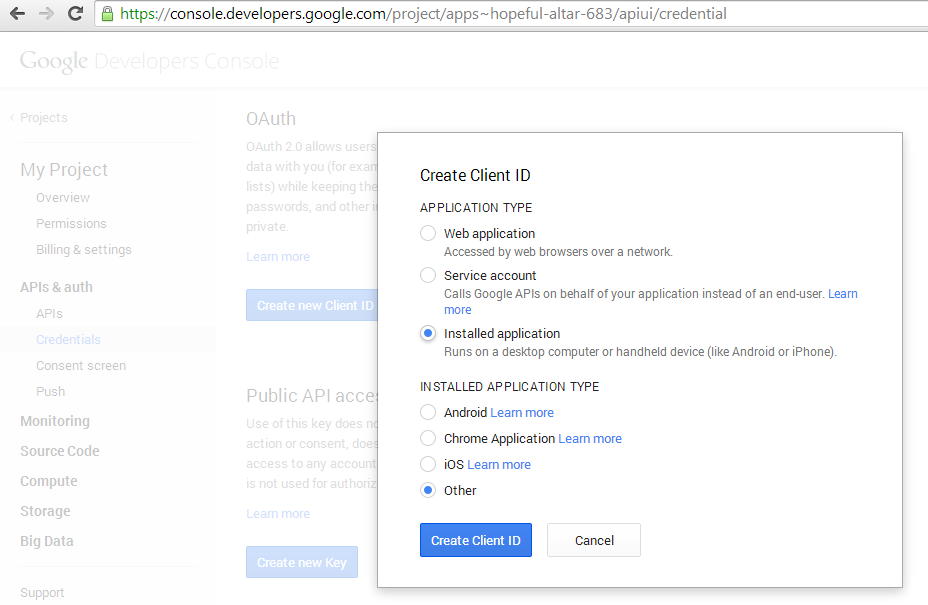Open APIs sidebar item
The width and height of the screenshot is (928, 605).
tap(49, 314)
